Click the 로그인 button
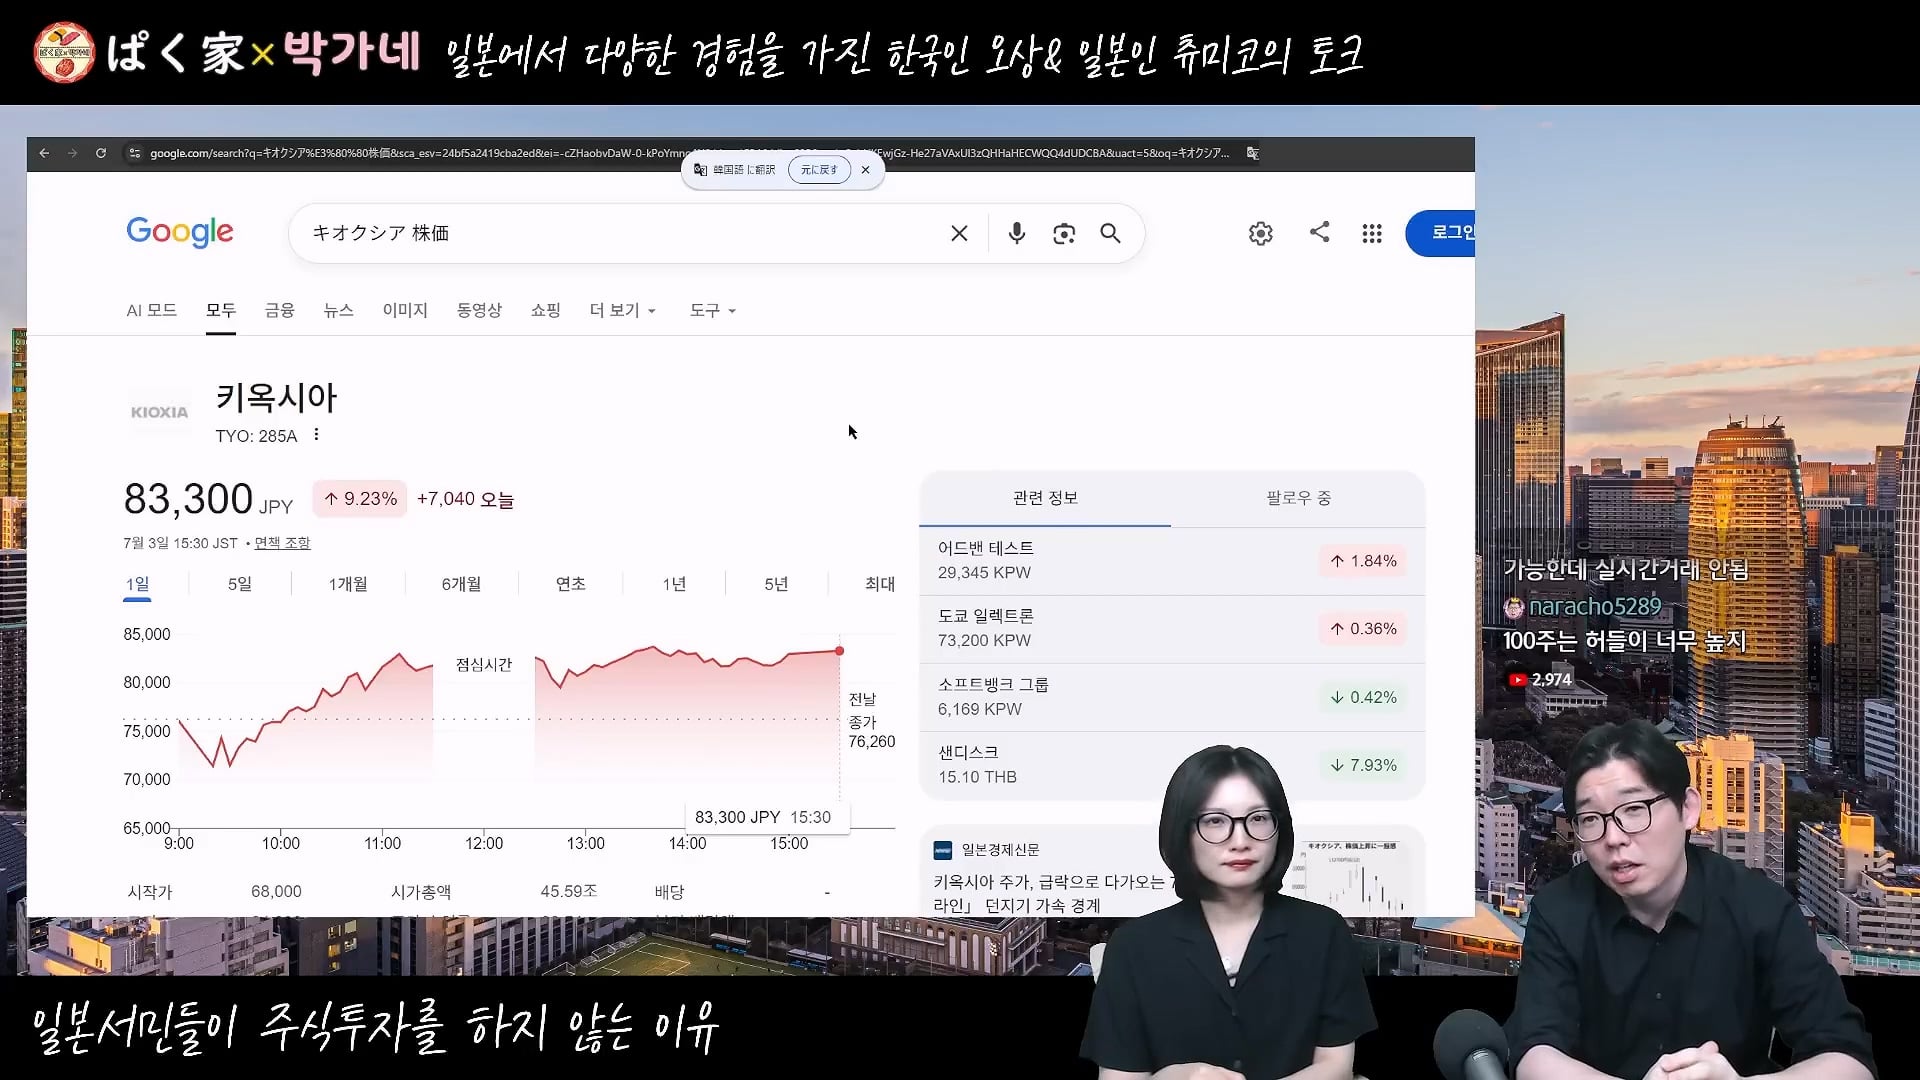This screenshot has height=1080, width=1920. click(1440, 233)
